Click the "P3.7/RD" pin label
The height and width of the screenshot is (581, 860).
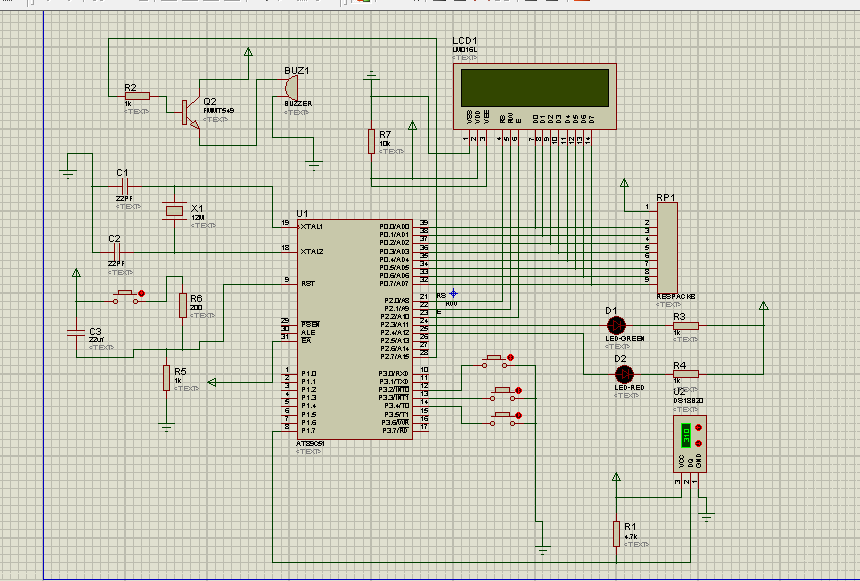[396, 431]
